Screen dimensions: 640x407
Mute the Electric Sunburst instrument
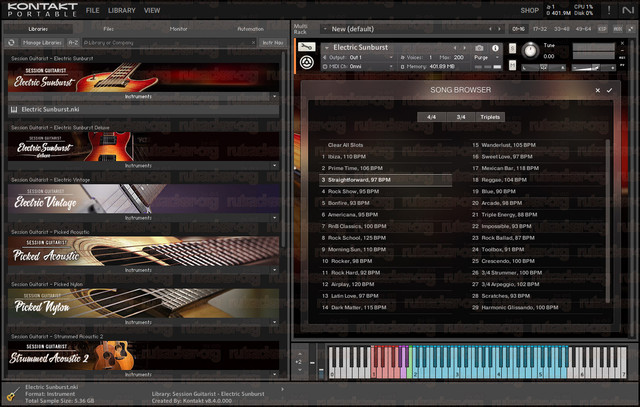click(512, 65)
